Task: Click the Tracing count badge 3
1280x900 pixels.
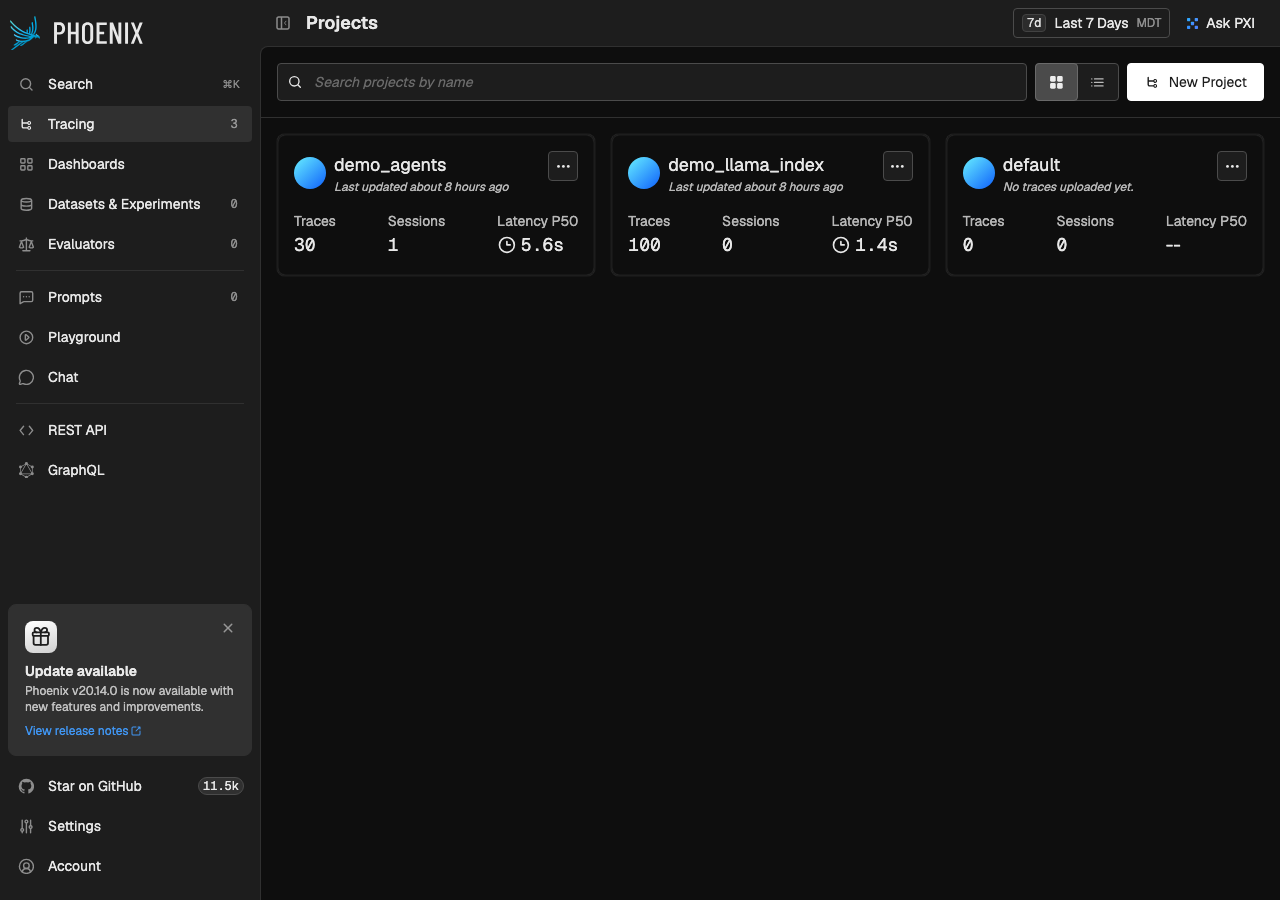Action: [x=234, y=124]
